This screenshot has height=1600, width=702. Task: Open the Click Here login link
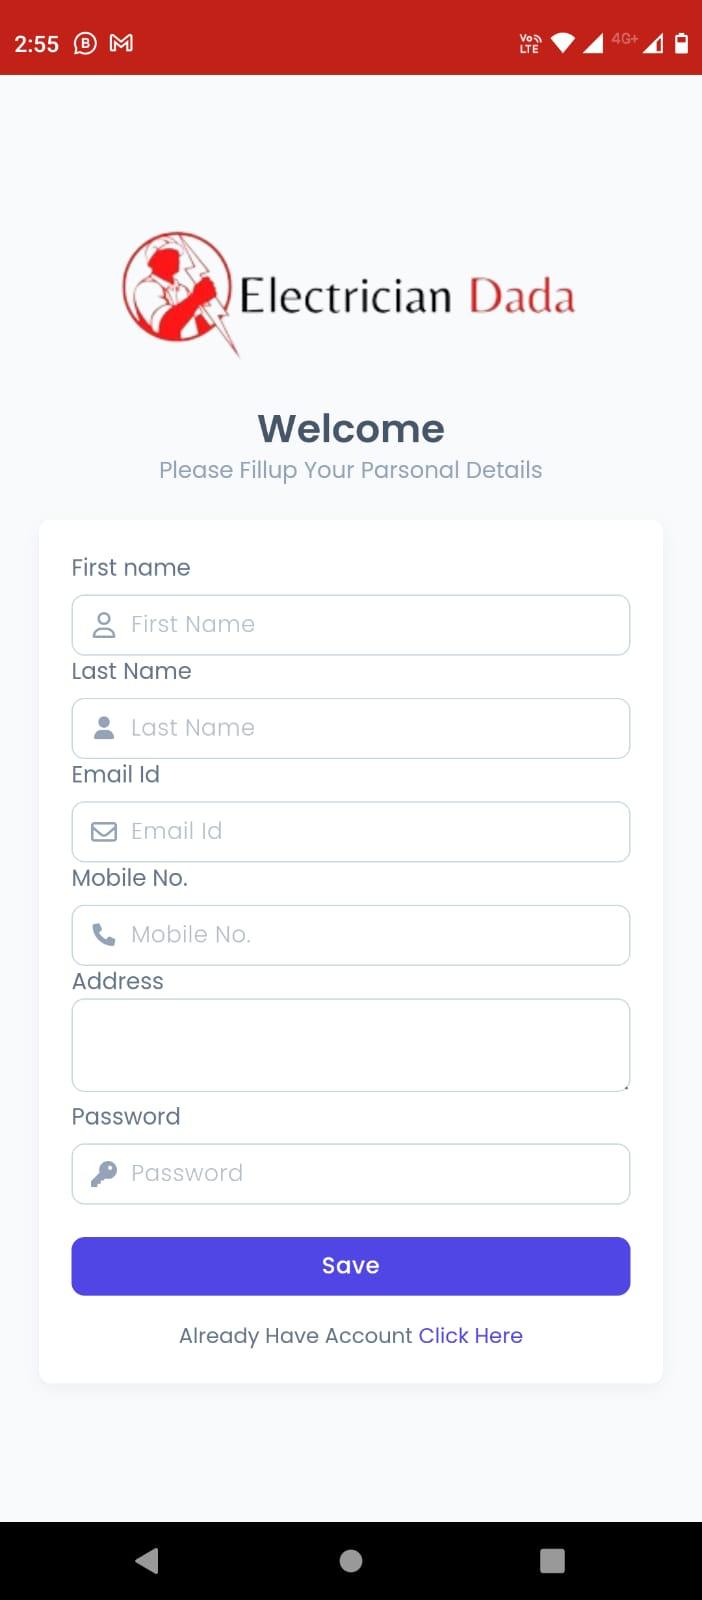(x=470, y=1336)
